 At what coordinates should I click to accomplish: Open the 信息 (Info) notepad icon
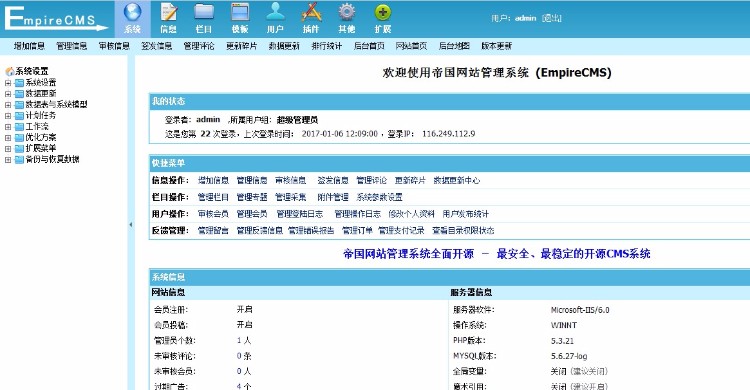(168, 18)
